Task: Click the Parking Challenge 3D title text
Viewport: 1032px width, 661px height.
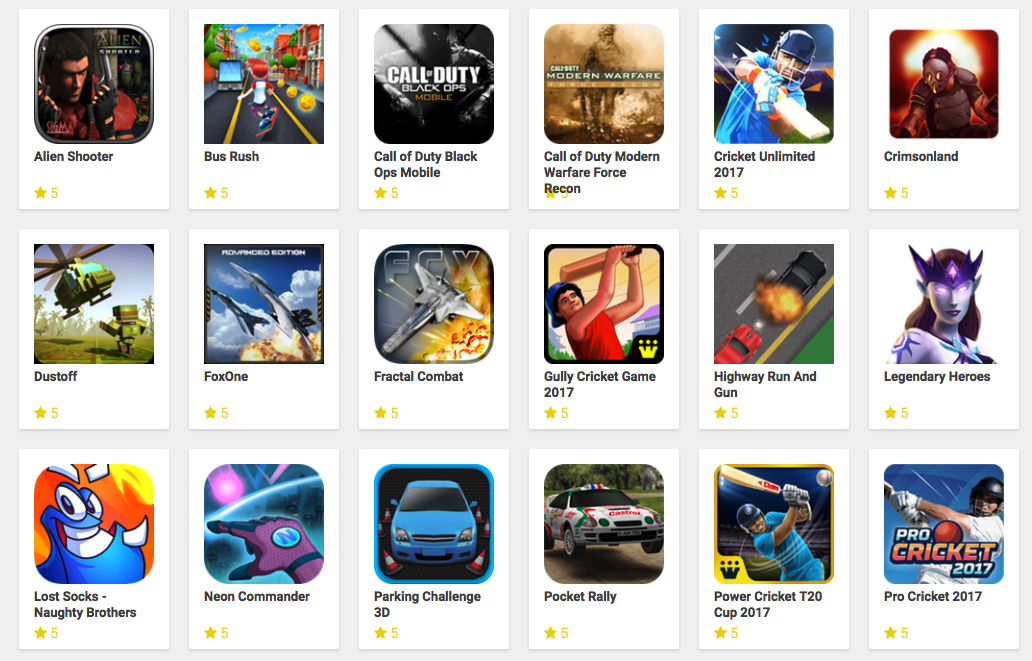Action: [427, 604]
